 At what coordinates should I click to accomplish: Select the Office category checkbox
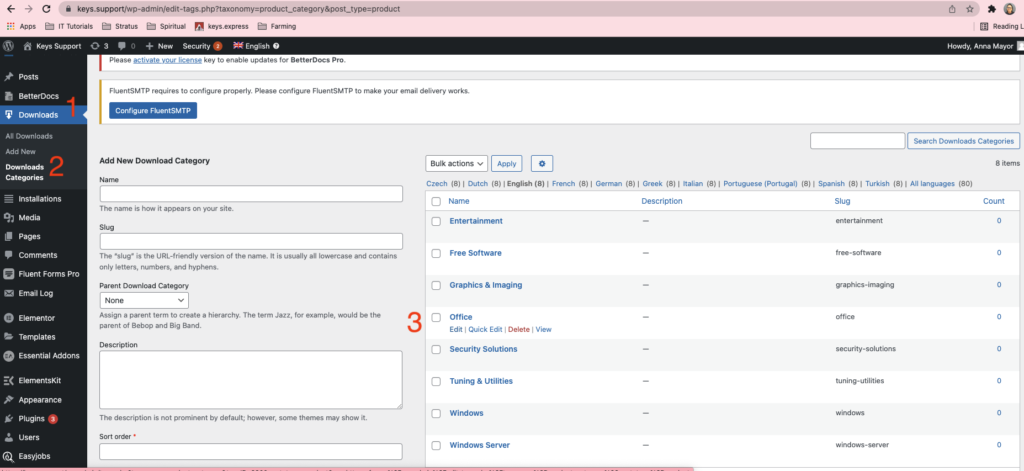tap(436, 317)
